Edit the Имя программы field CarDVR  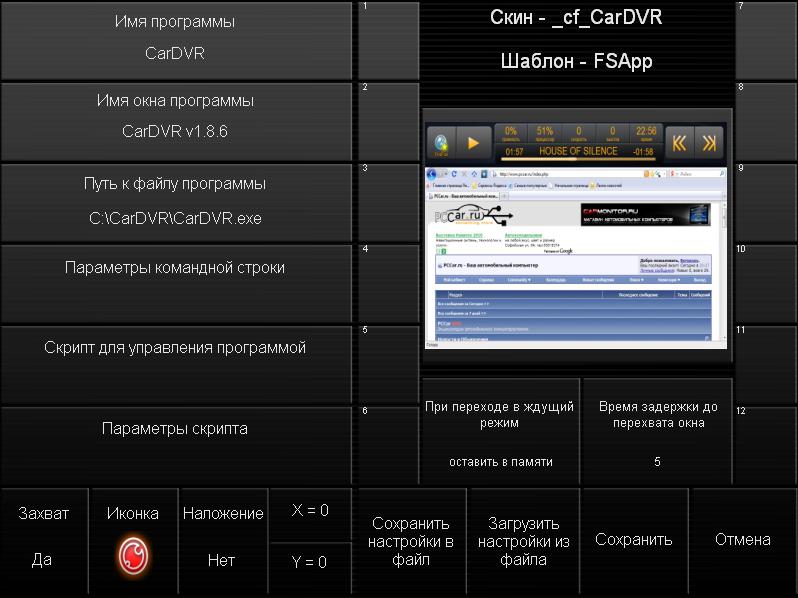point(175,39)
